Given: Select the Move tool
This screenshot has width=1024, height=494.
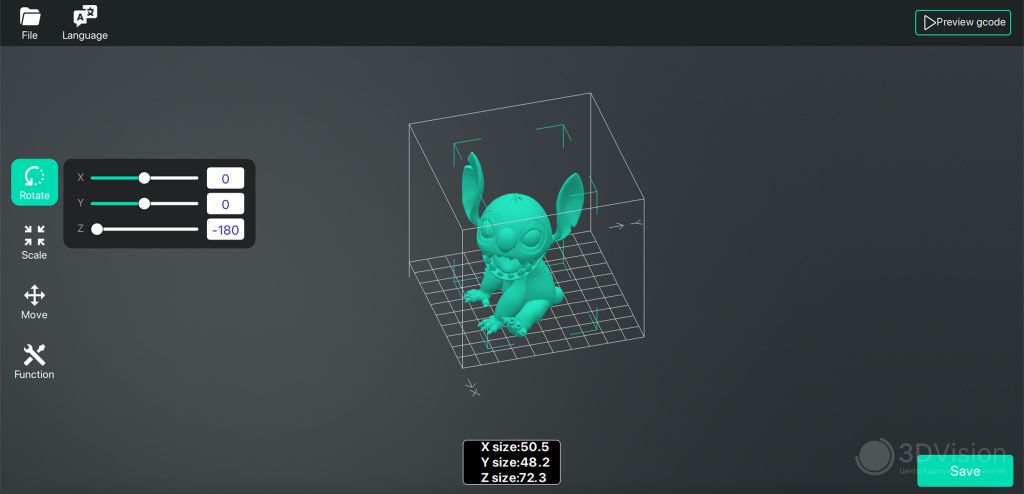Looking at the screenshot, I should (x=34, y=302).
